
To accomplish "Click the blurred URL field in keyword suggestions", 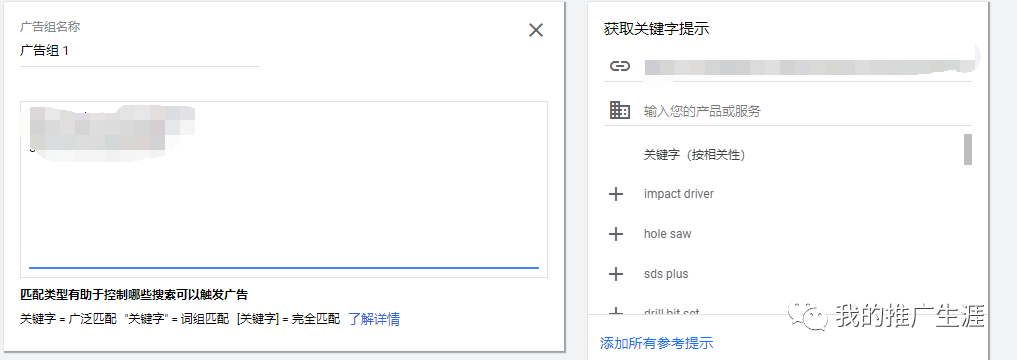I will [x=807, y=66].
